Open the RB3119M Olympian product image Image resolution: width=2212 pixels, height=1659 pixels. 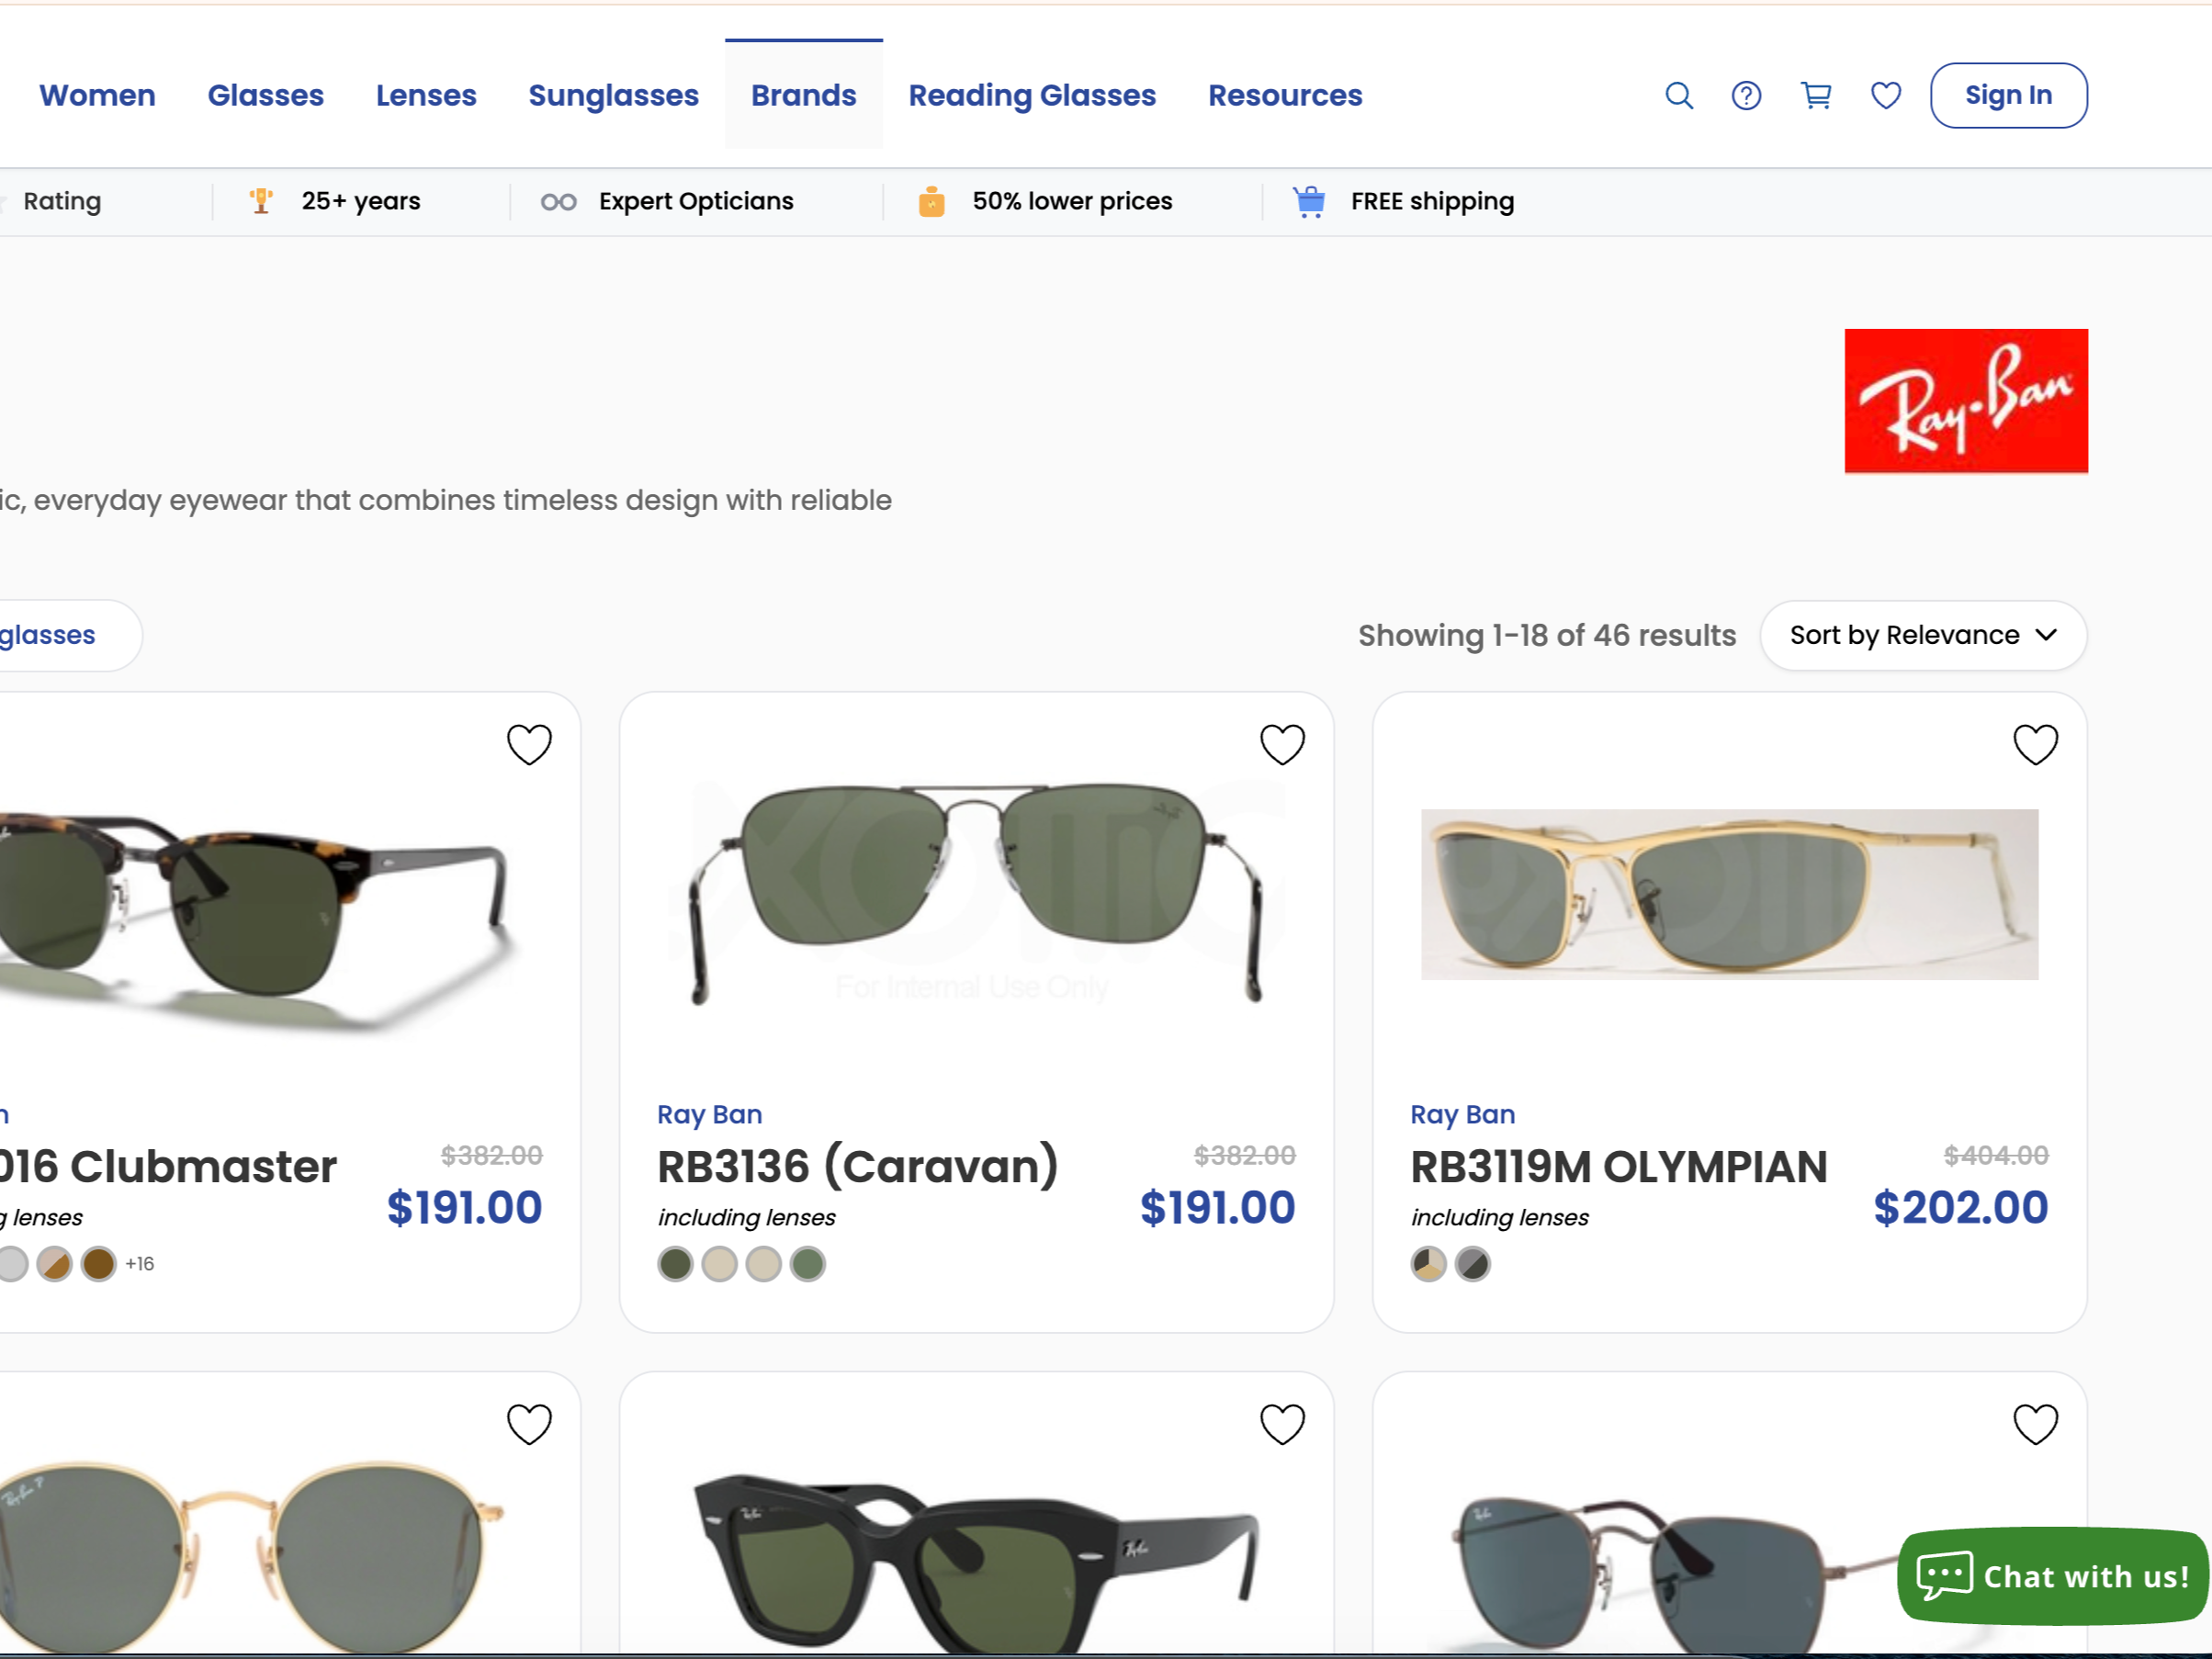(x=1730, y=894)
